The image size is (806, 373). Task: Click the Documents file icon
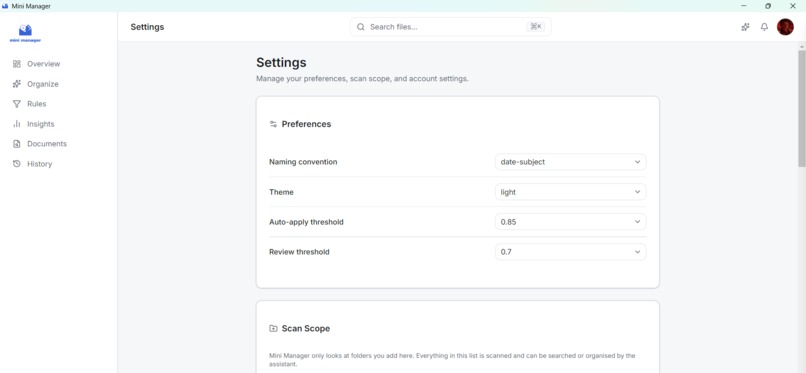(17, 144)
